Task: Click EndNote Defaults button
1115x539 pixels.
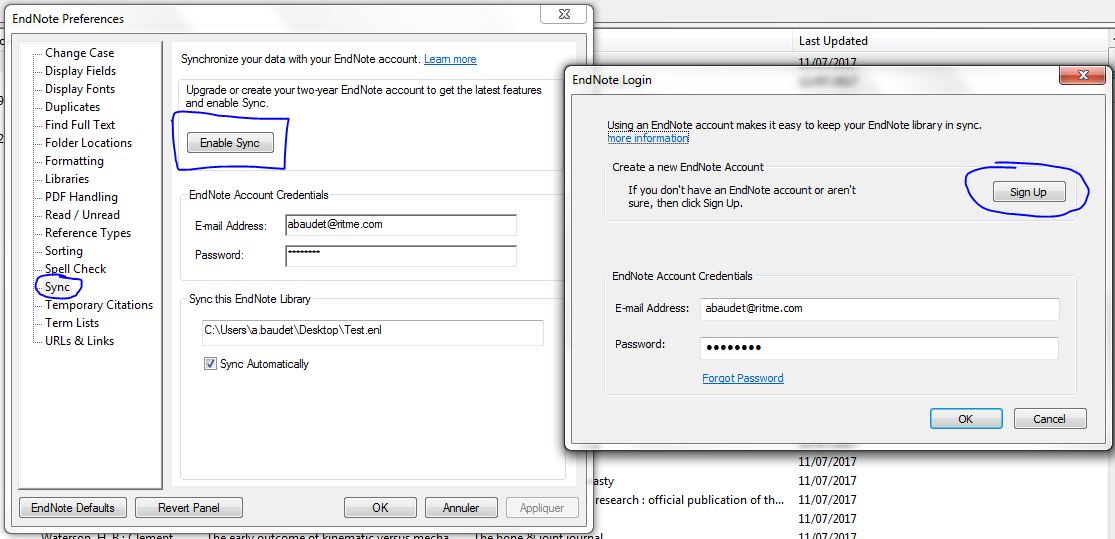Action: click(x=73, y=508)
